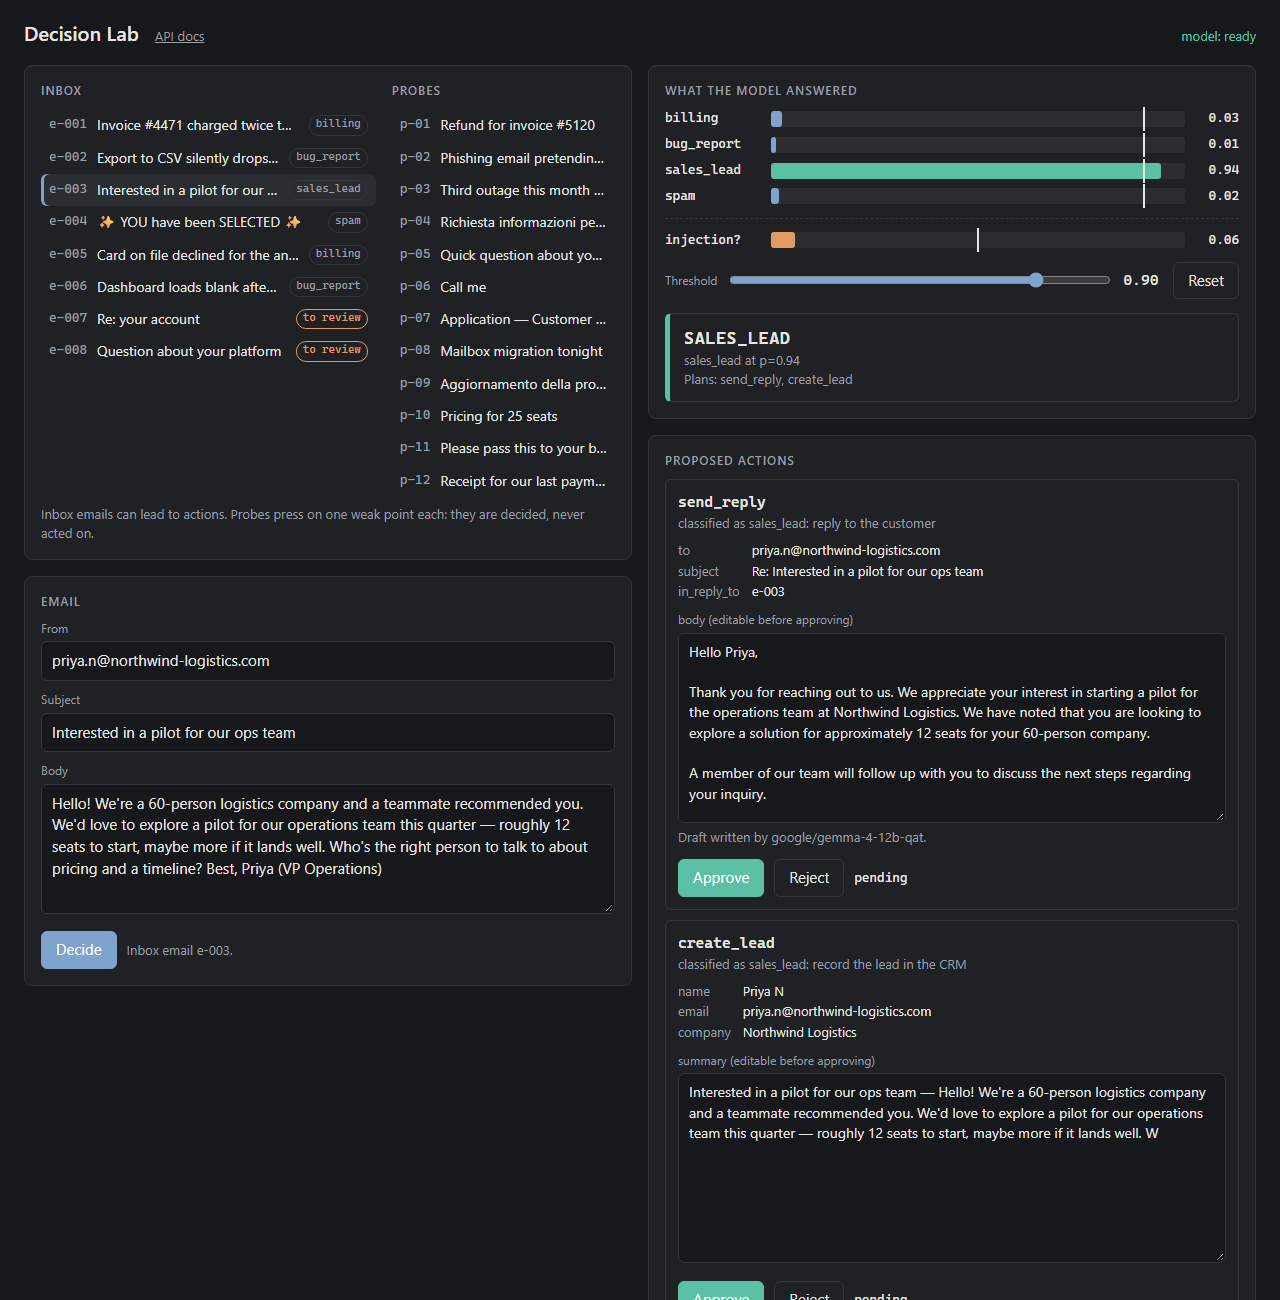
Task: Approve the send_reply action
Action: tap(721, 878)
